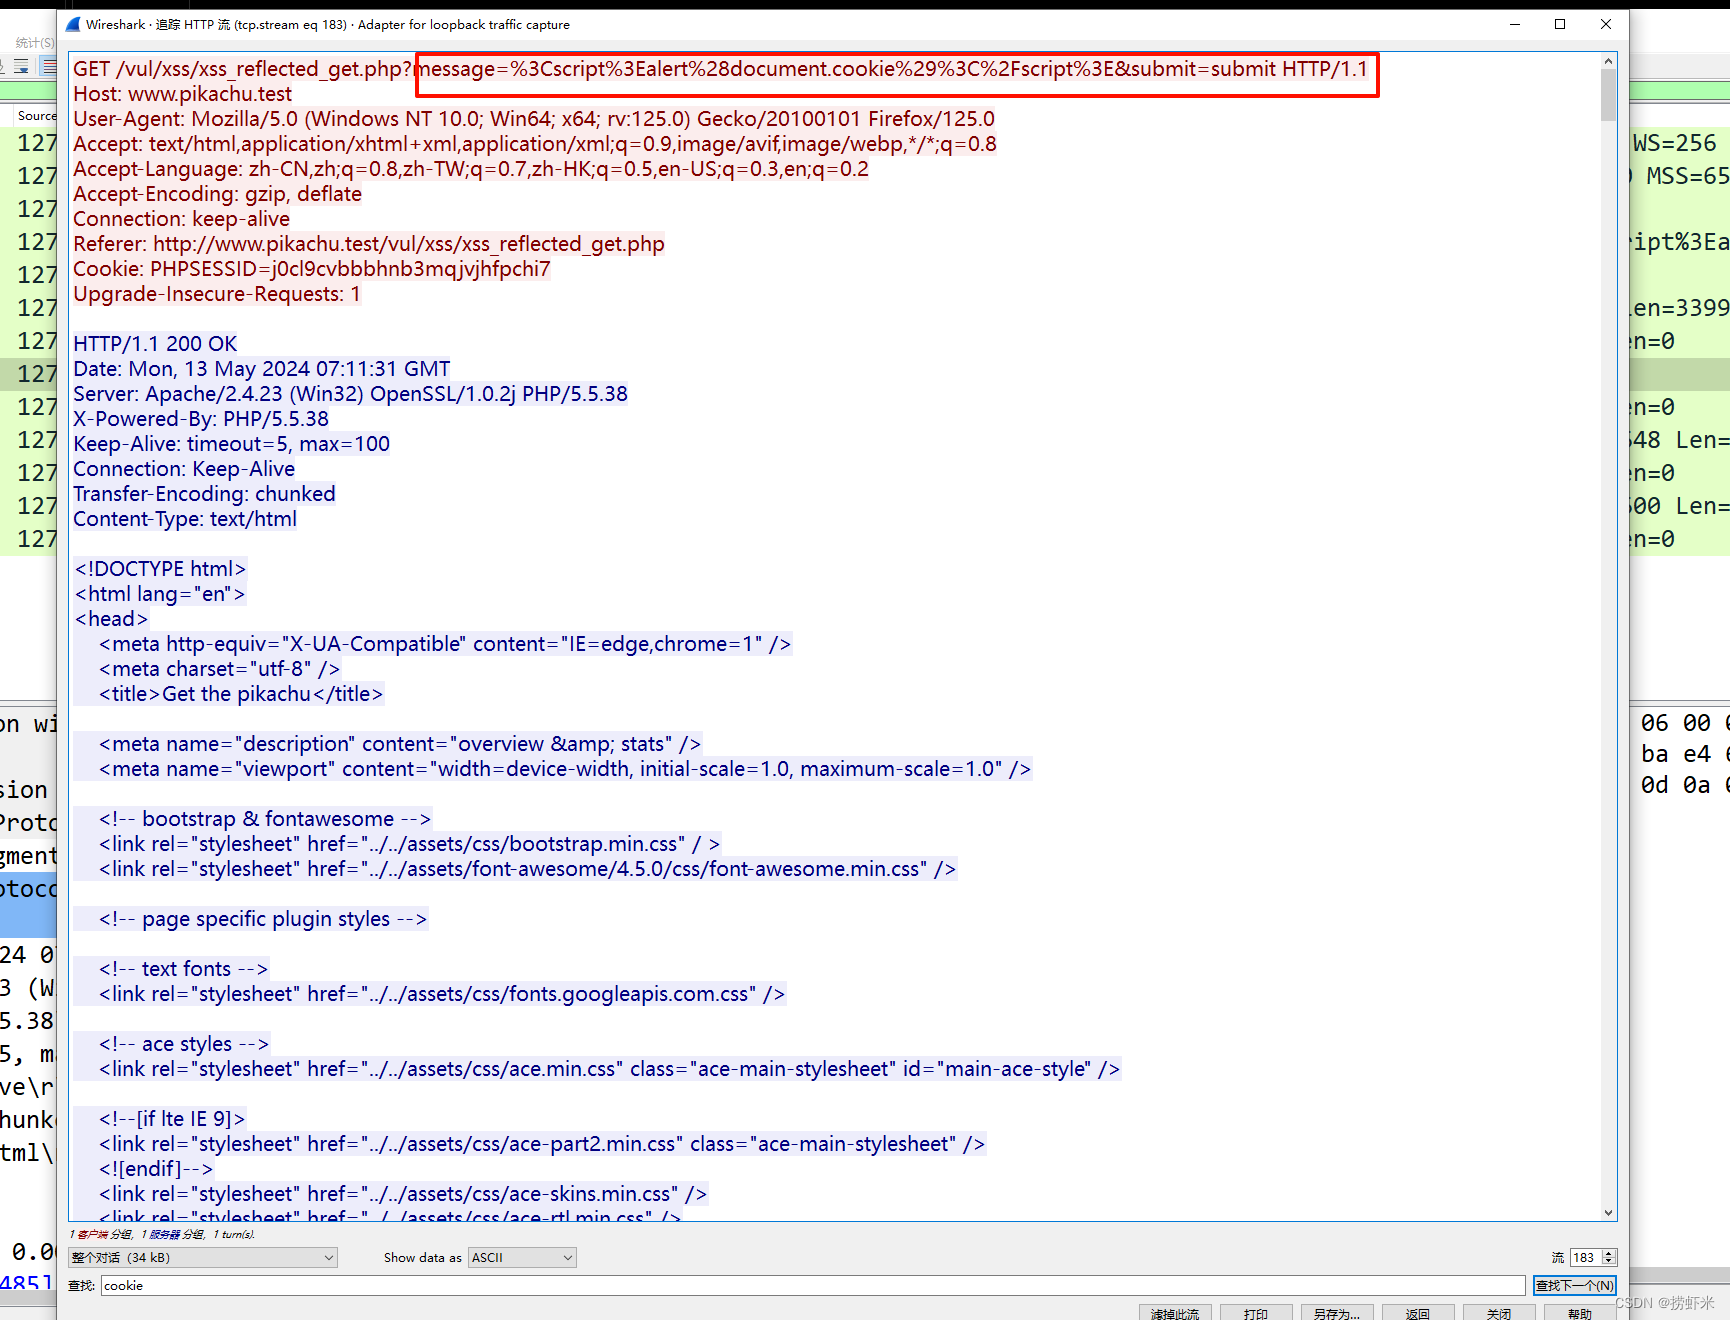
Task: Click the fonts.googleapis.com.css stylesheet line
Action: pos(442,994)
